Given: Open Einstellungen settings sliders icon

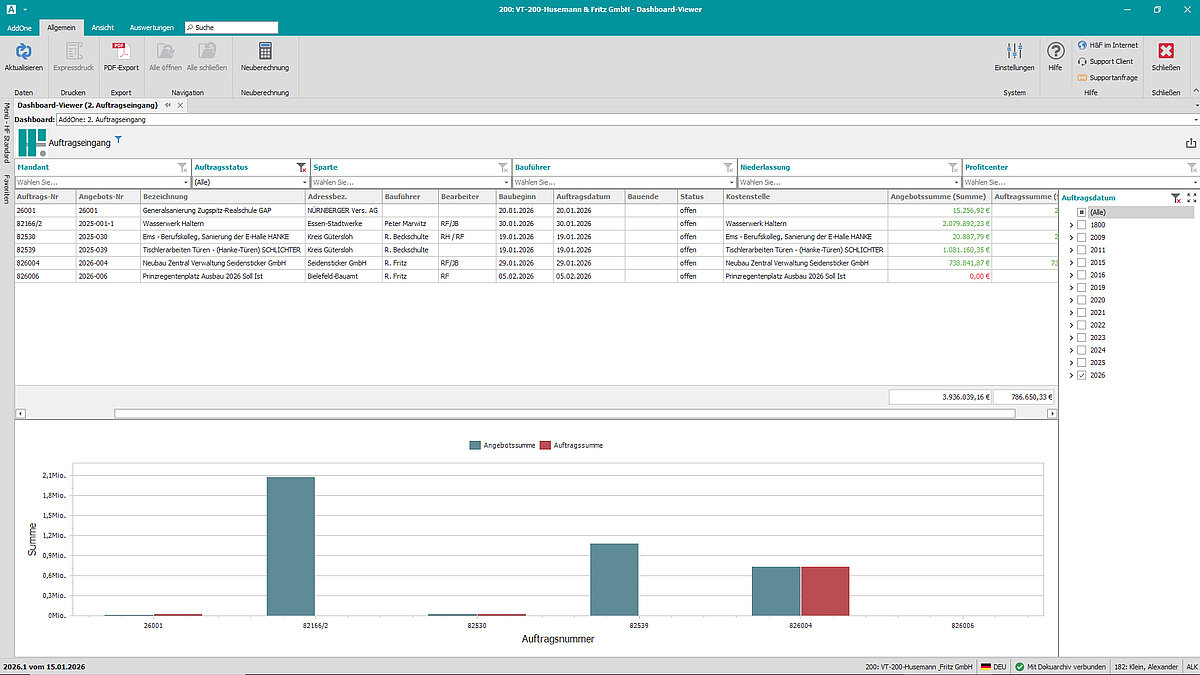Looking at the screenshot, I should point(1014,51).
